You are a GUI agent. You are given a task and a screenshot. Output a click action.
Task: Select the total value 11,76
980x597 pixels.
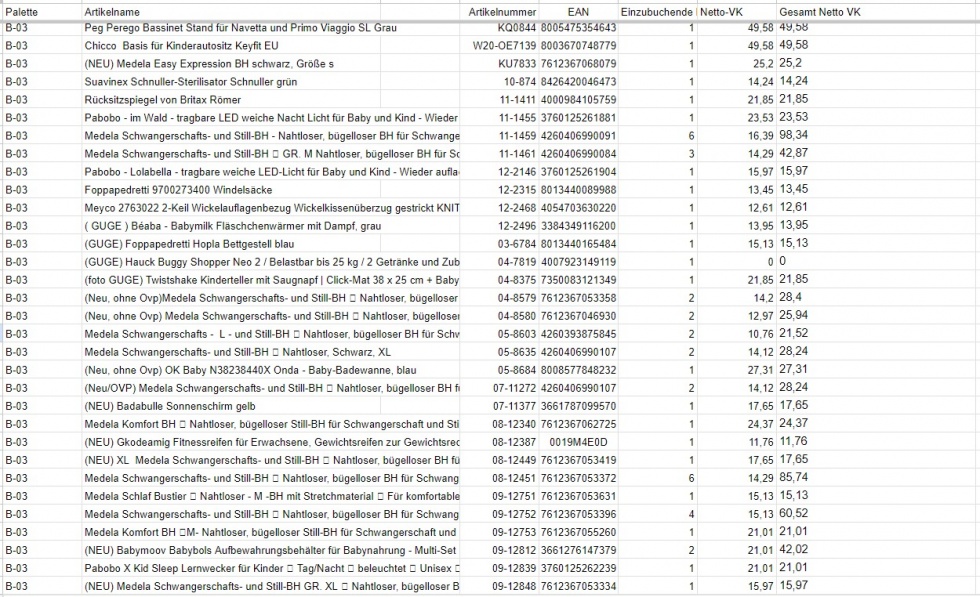coord(794,443)
